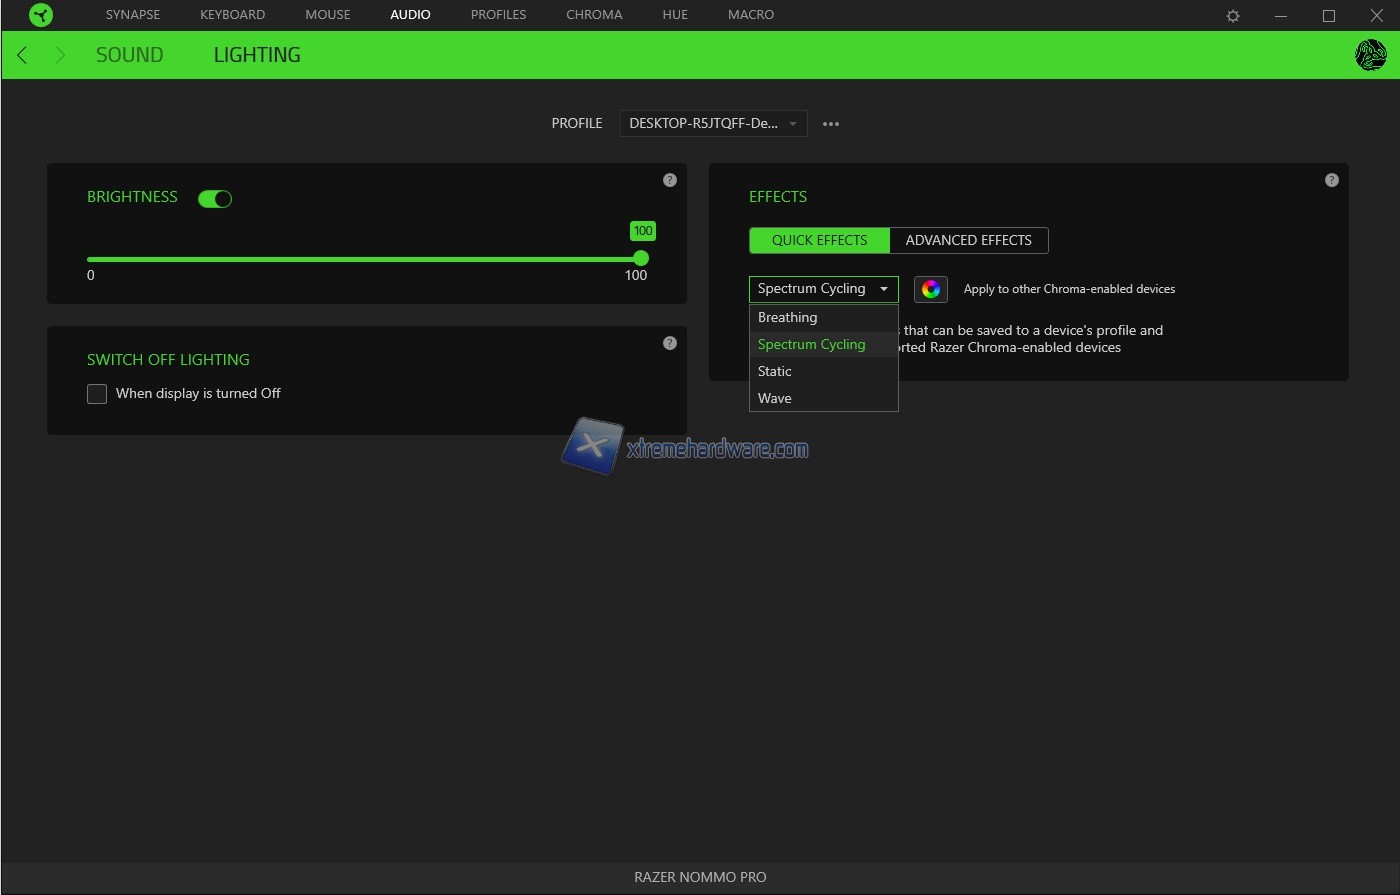Image resolution: width=1400 pixels, height=895 pixels.
Task: Open the Profile dropdown
Action: (x=713, y=124)
